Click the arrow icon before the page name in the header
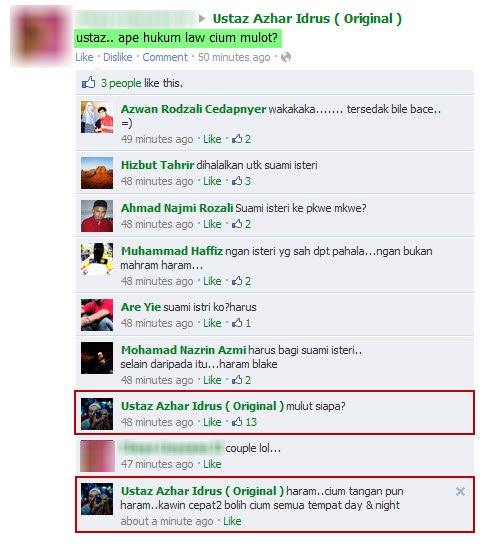Screen dimensions: 500x554 click(202, 18)
